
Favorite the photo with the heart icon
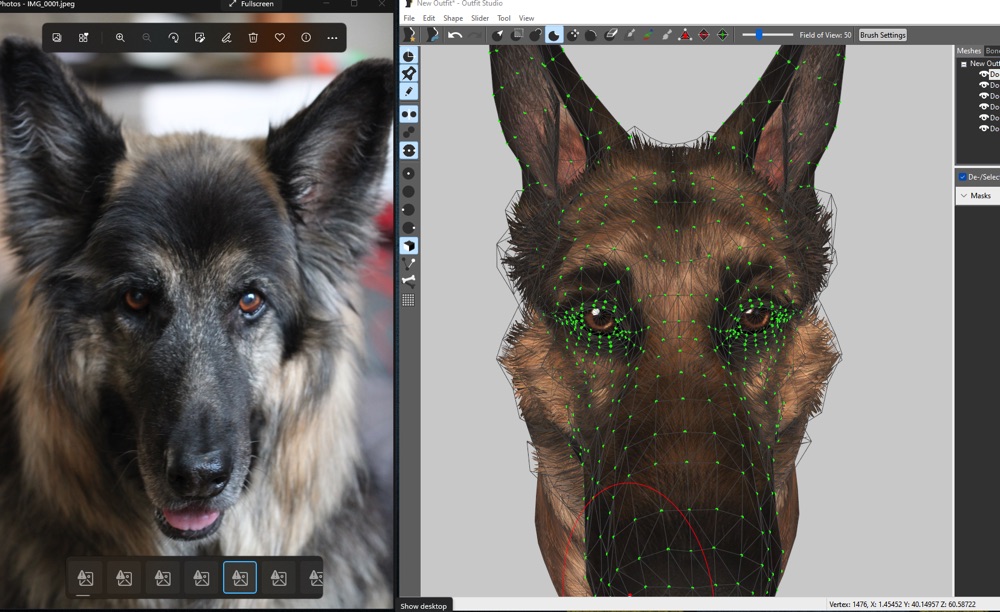(x=279, y=38)
